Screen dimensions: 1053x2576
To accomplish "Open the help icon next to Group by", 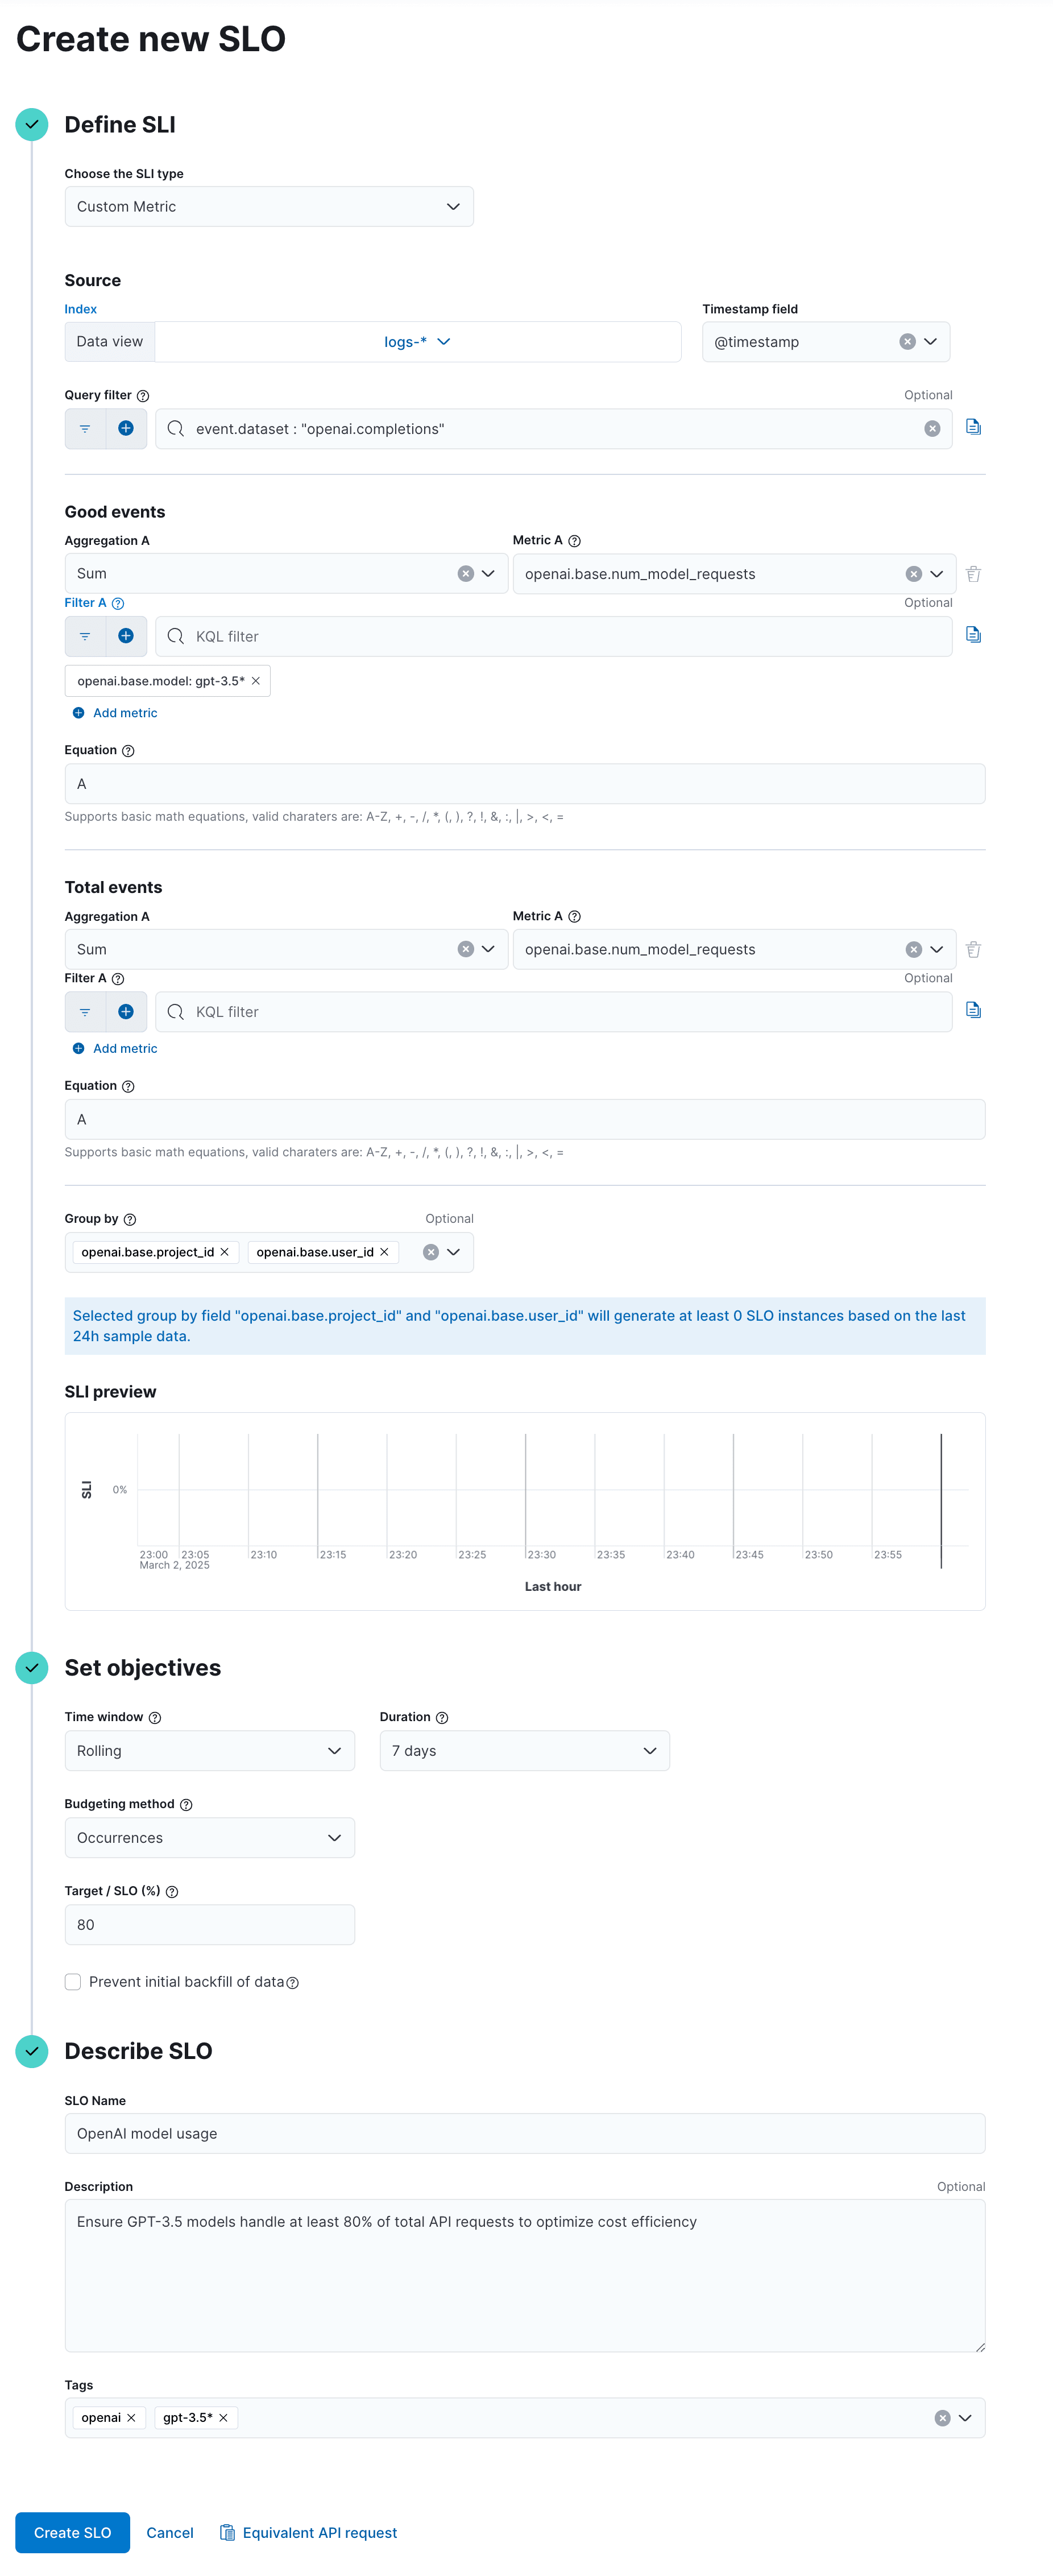I will pos(131,1218).
